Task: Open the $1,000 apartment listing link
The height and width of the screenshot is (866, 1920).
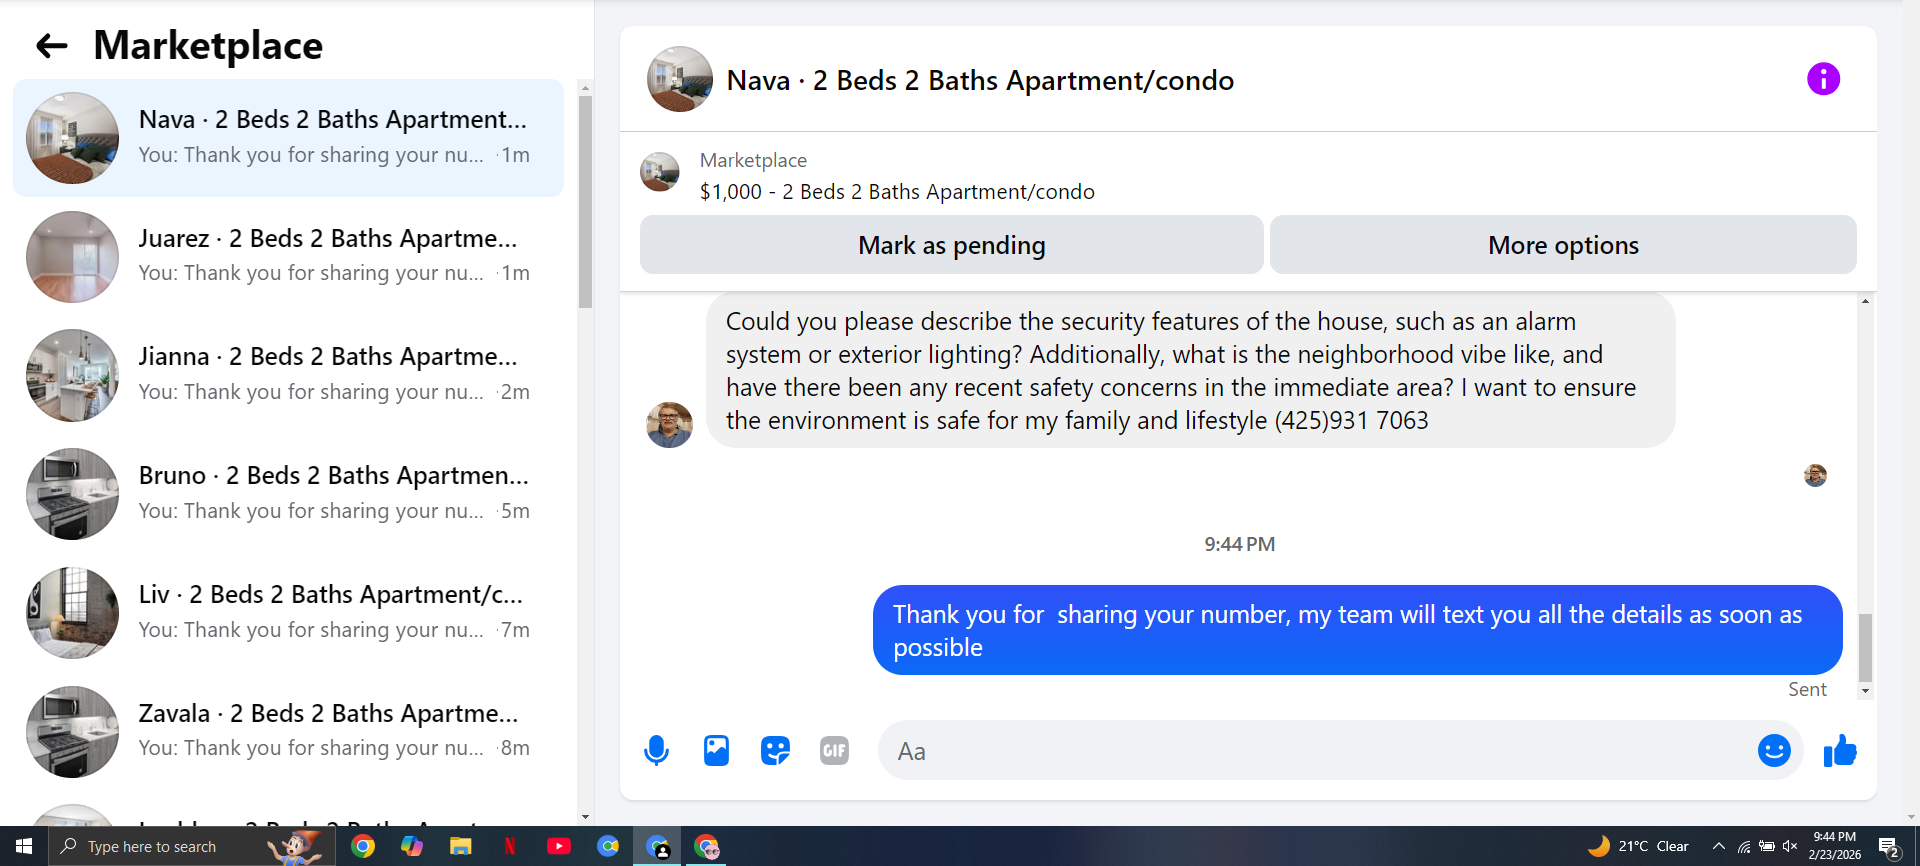Action: click(897, 191)
